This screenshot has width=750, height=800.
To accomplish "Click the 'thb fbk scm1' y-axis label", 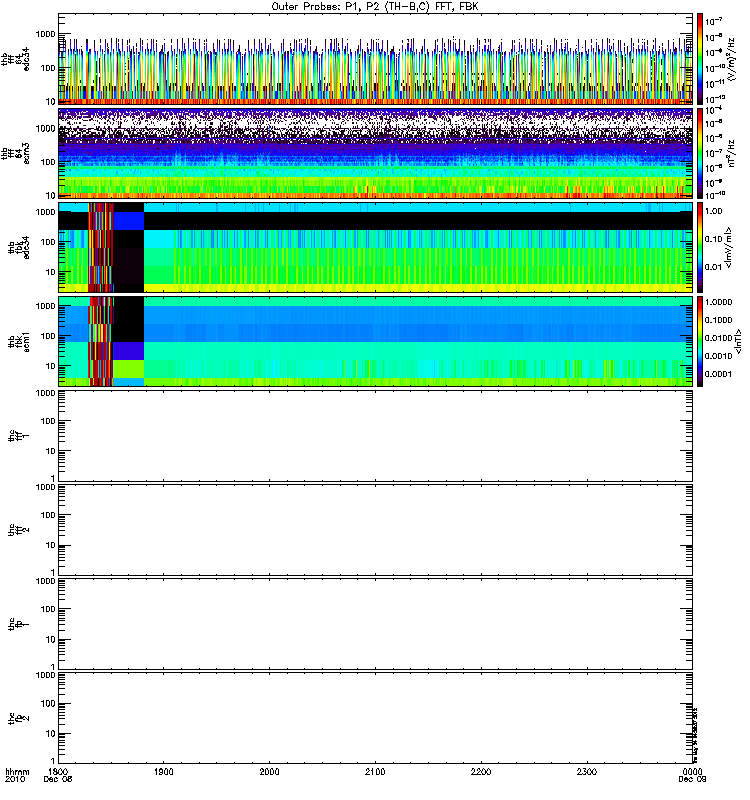I will coord(19,341).
